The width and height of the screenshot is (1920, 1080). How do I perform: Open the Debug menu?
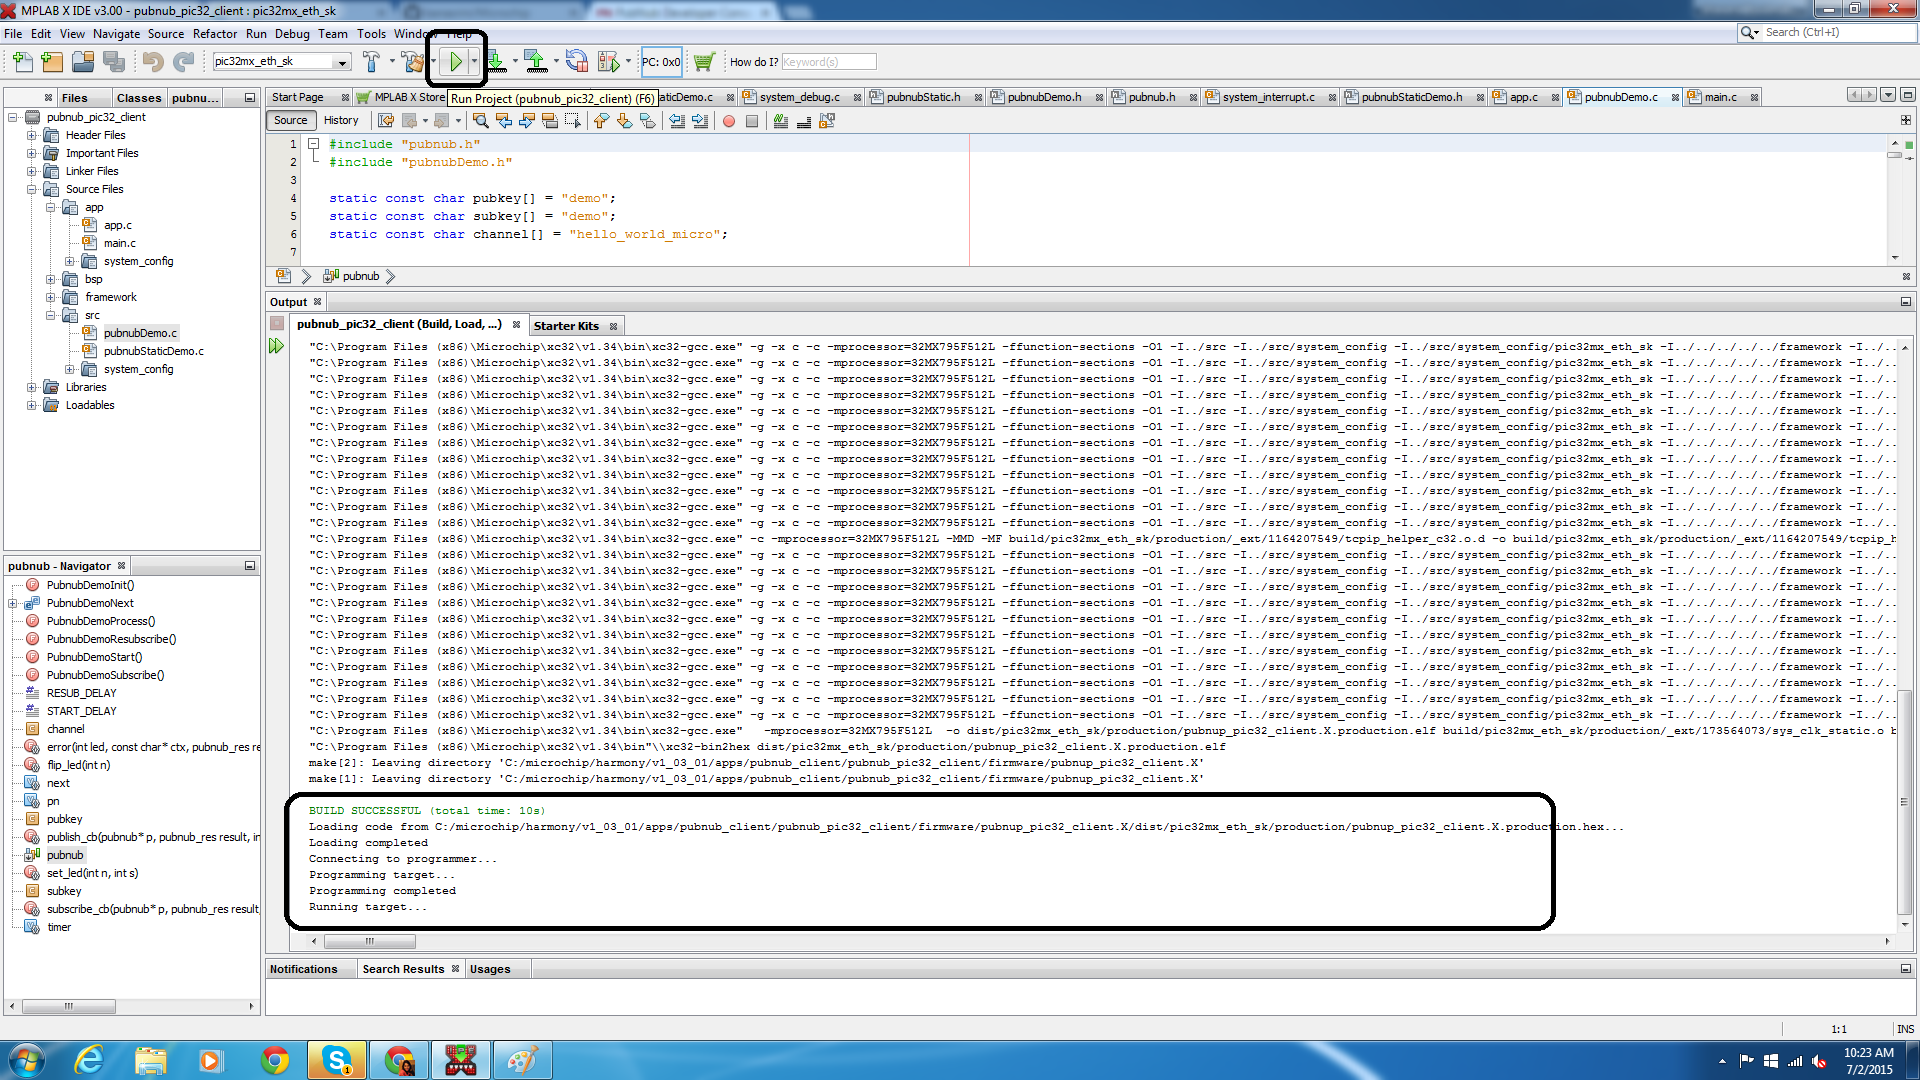coord(292,33)
